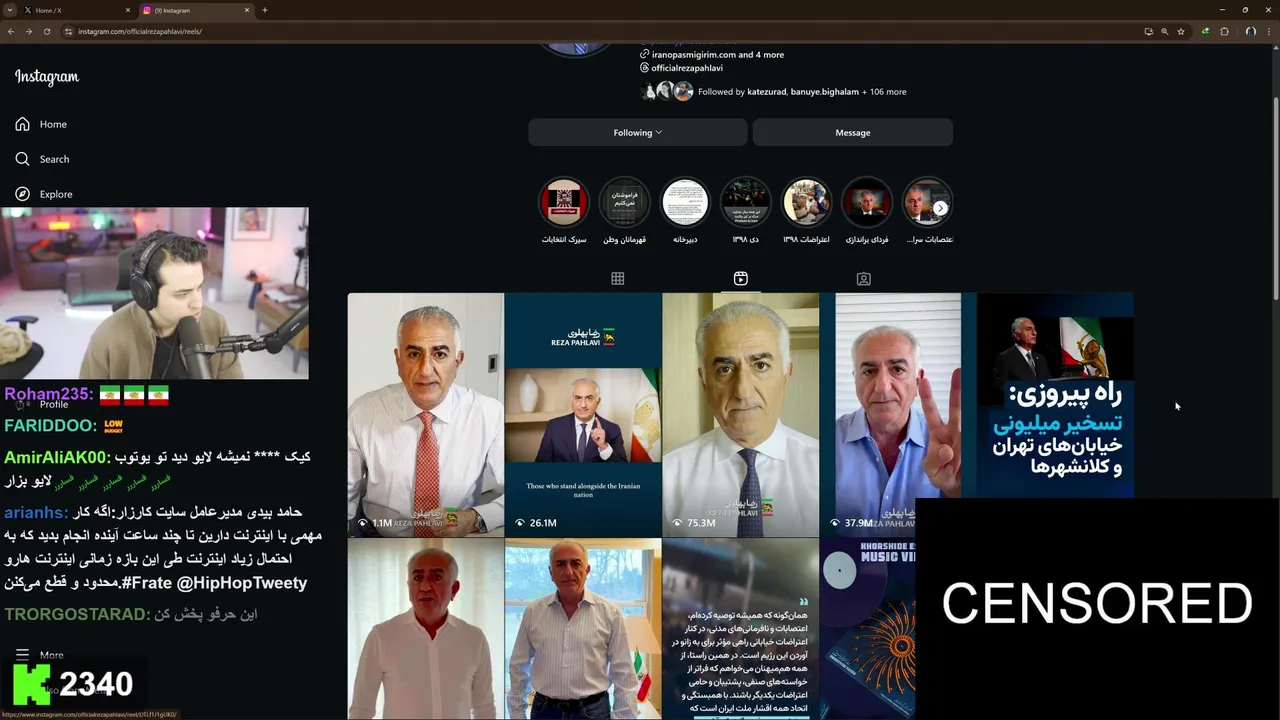This screenshot has height=720, width=1280.
Task: Switch to the Posts grid tab
Action: [618, 279]
